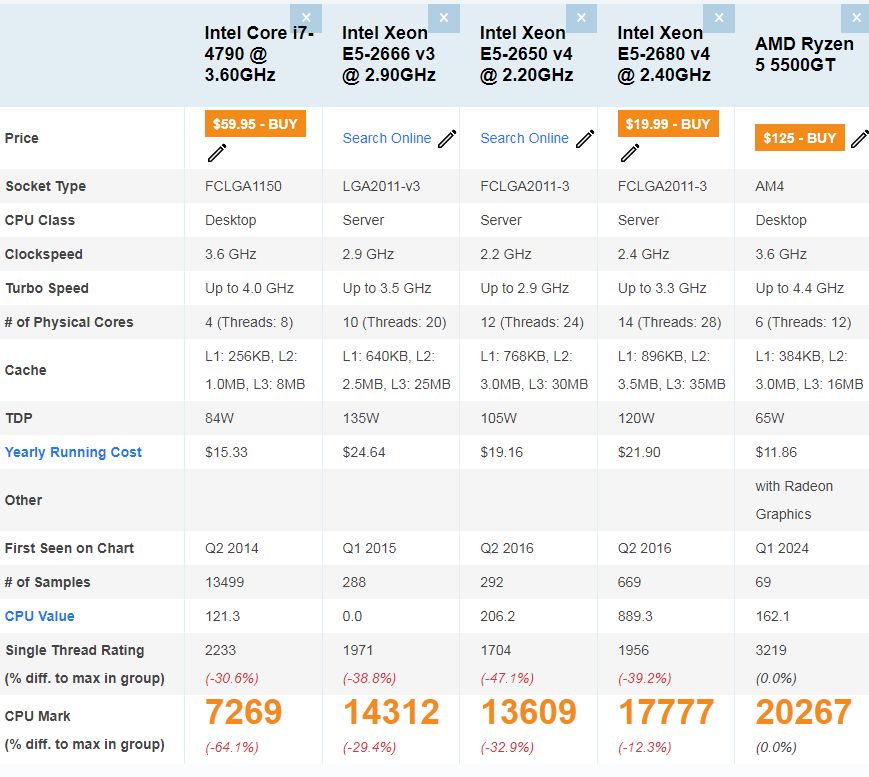869x777 pixels.
Task: Click 2.9 GHz clockspeed value
Action: [x=368, y=254]
